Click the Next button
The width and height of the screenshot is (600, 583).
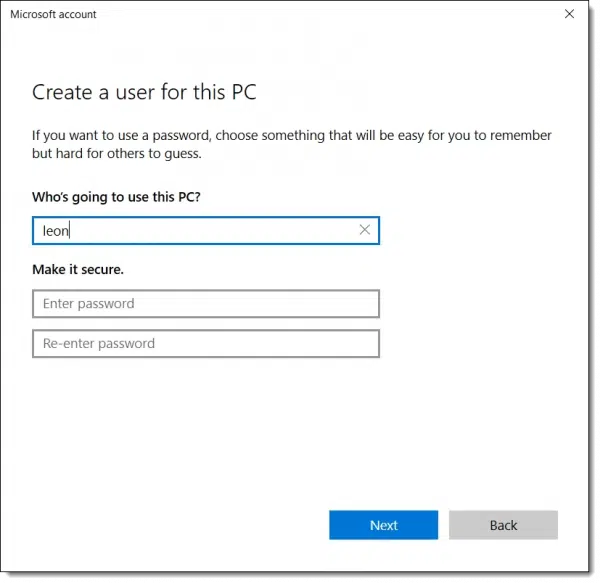tap(383, 525)
